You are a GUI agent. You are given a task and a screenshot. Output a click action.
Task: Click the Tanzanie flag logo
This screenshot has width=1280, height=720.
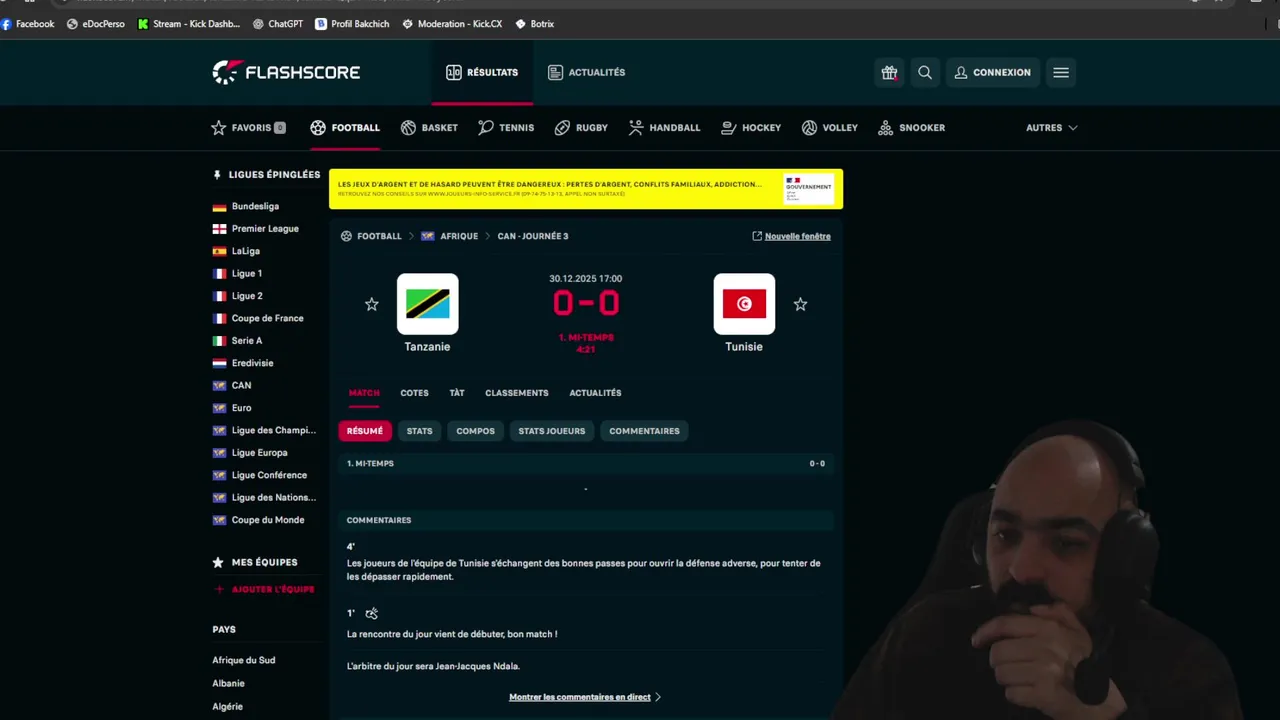pyautogui.click(x=428, y=304)
